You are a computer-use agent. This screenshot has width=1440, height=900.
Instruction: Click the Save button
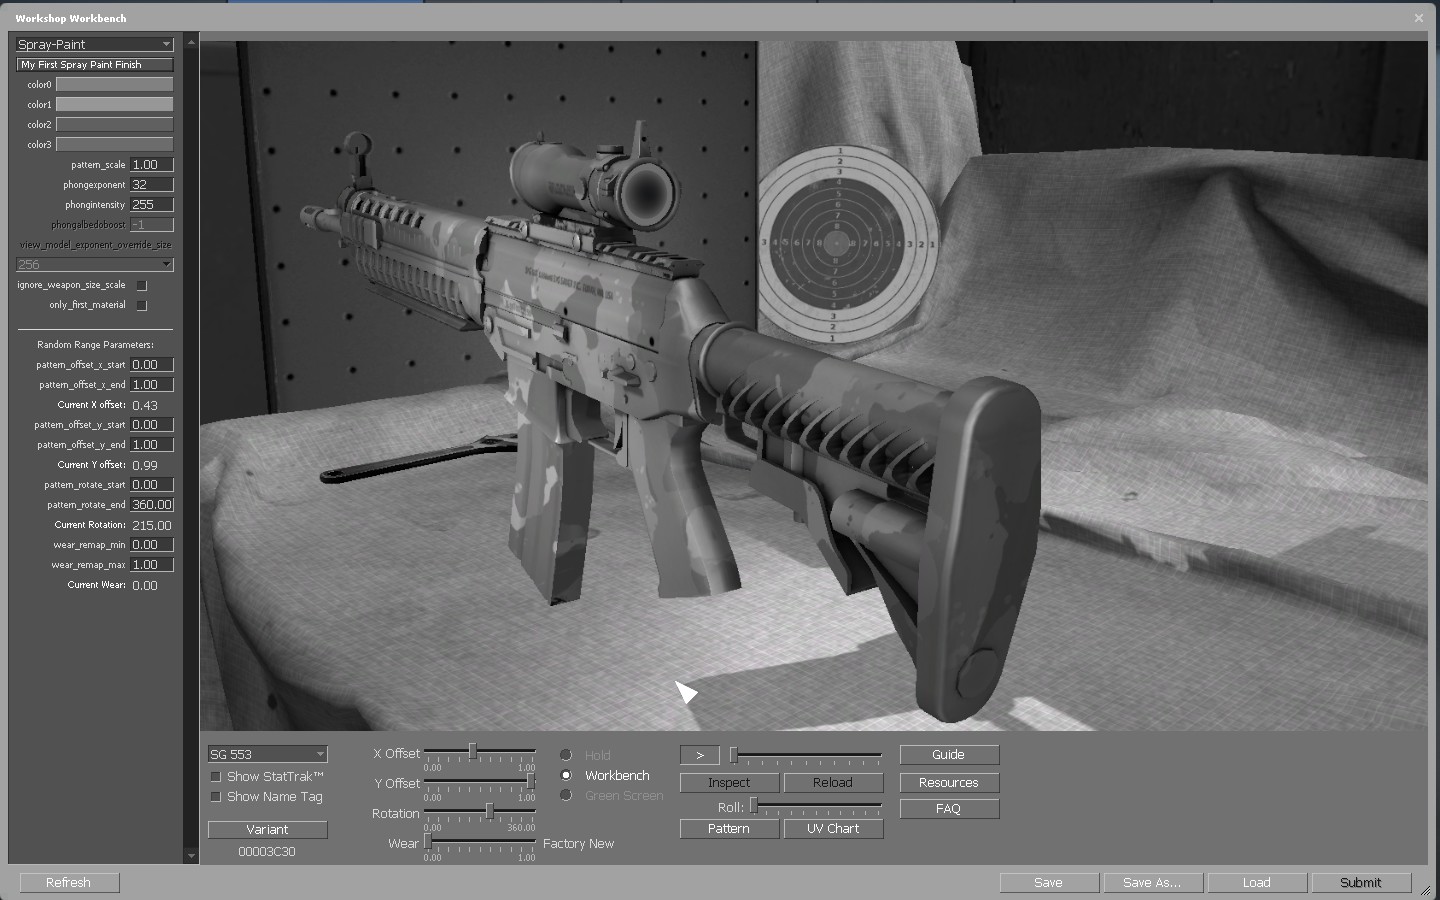[1049, 883]
